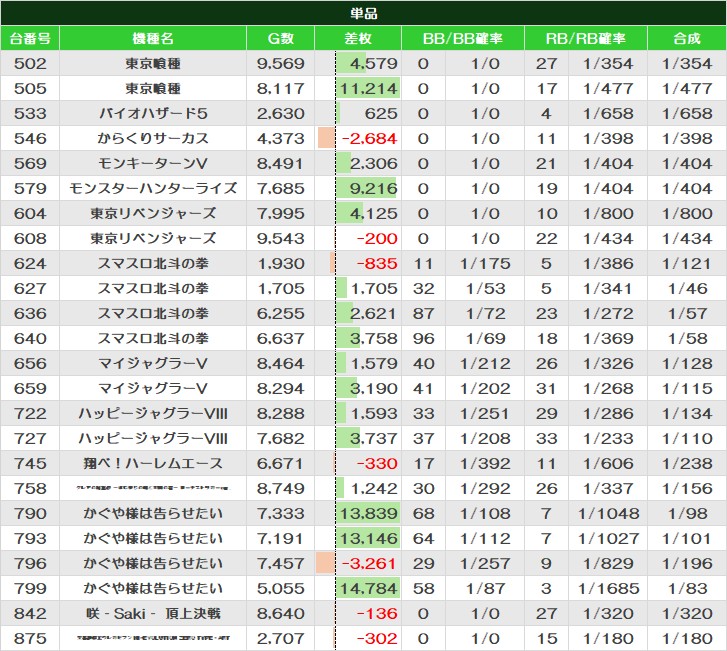Click the 11,214 差枚 value
This screenshot has width=727, height=651.
point(369,89)
